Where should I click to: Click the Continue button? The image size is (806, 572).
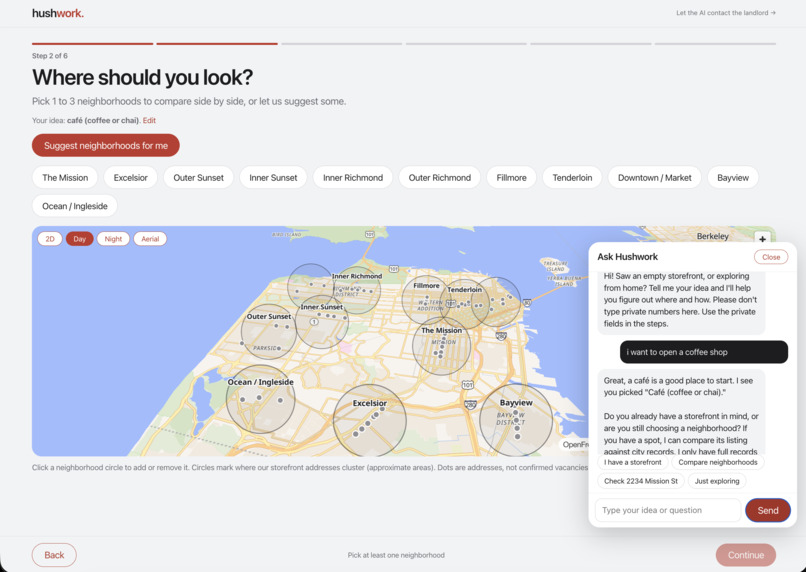(745, 555)
